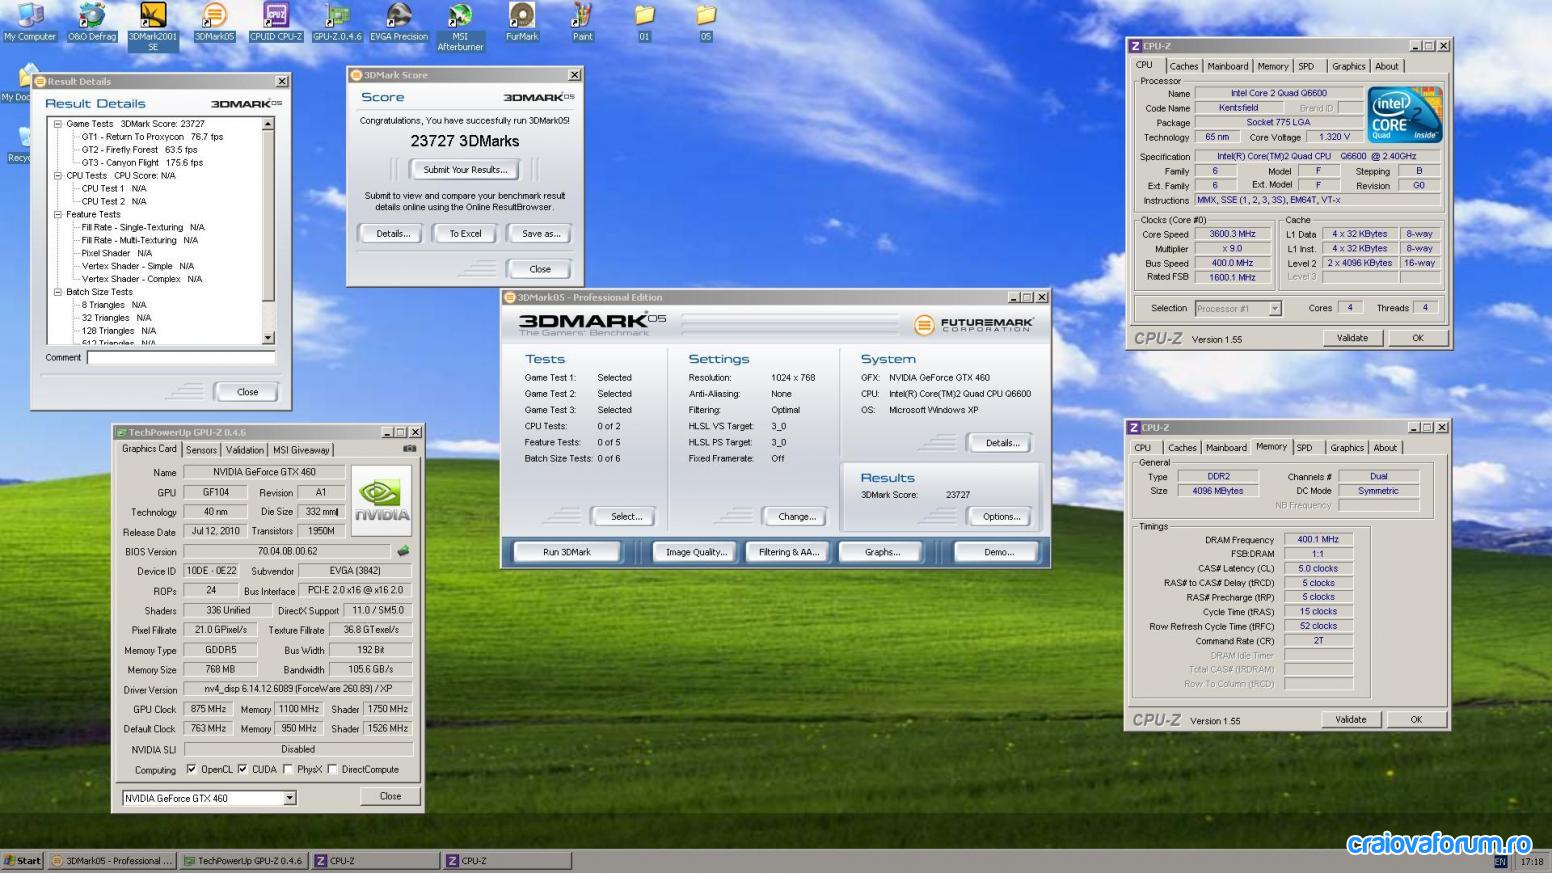The height and width of the screenshot is (873, 1552).
Task: Click the Futuremark Corporation logo
Action: click(x=974, y=325)
